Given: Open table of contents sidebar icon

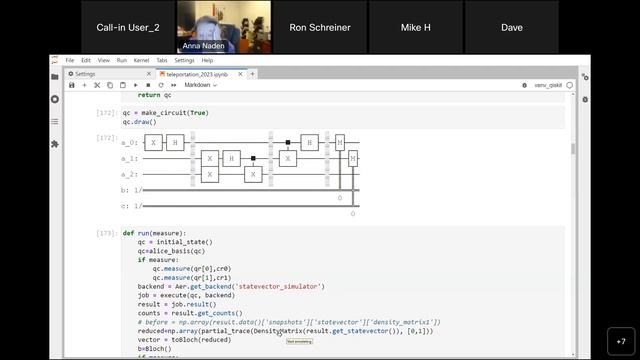Looking at the screenshot, I should pos(55,122).
